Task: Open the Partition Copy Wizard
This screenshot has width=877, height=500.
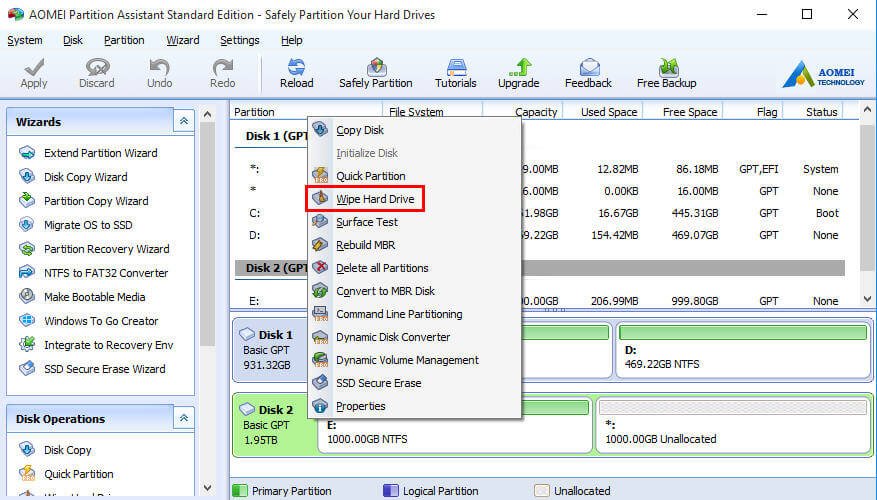Action: [96, 201]
